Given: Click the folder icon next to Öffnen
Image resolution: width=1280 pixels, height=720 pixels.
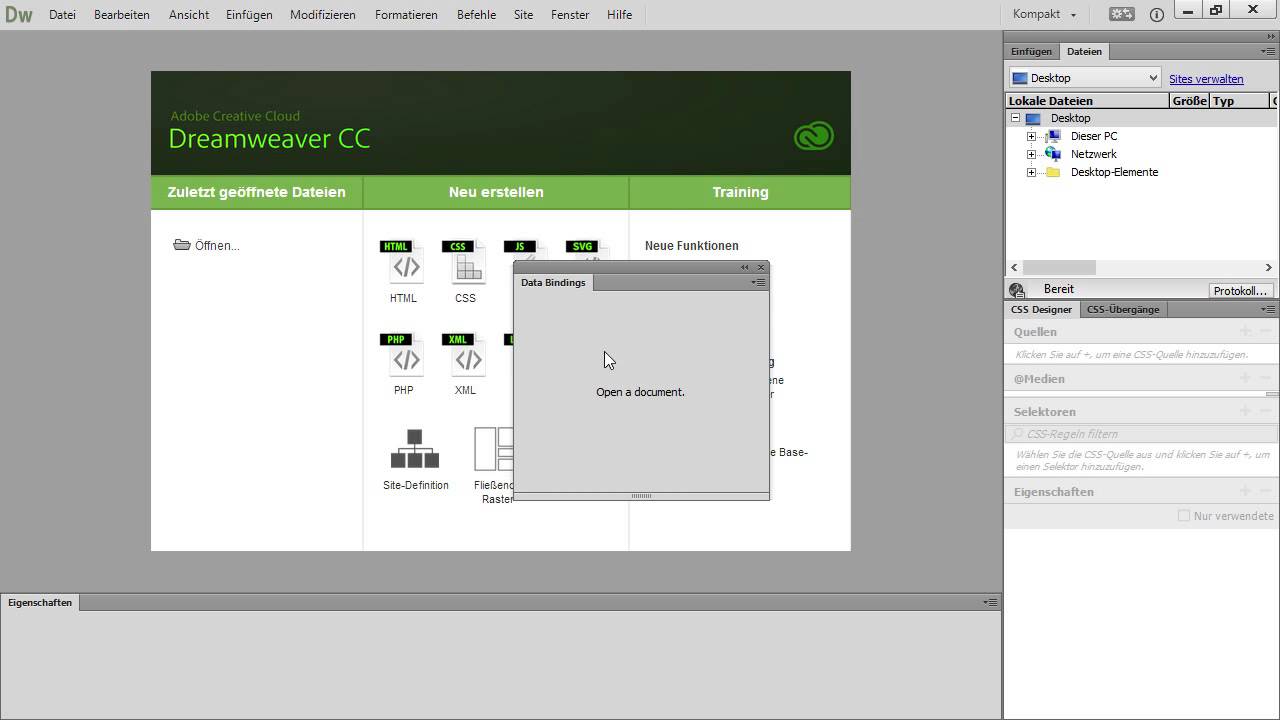Looking at the screenshot, I should click(181, 245).
